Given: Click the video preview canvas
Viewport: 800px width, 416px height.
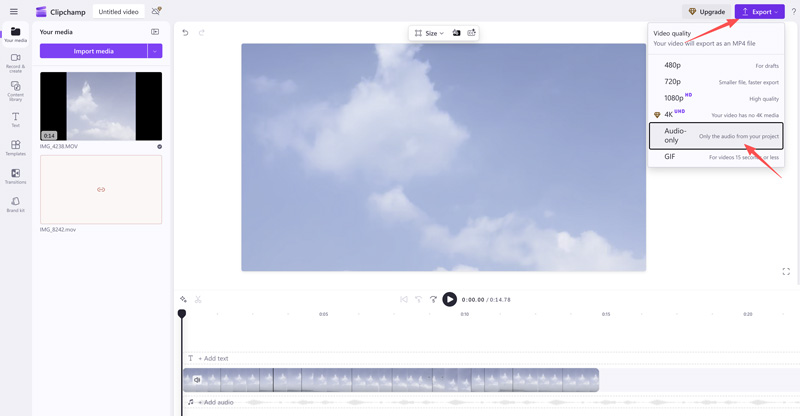Looking at the screenshot, I should pyautogui.click(x=443, y=157).
